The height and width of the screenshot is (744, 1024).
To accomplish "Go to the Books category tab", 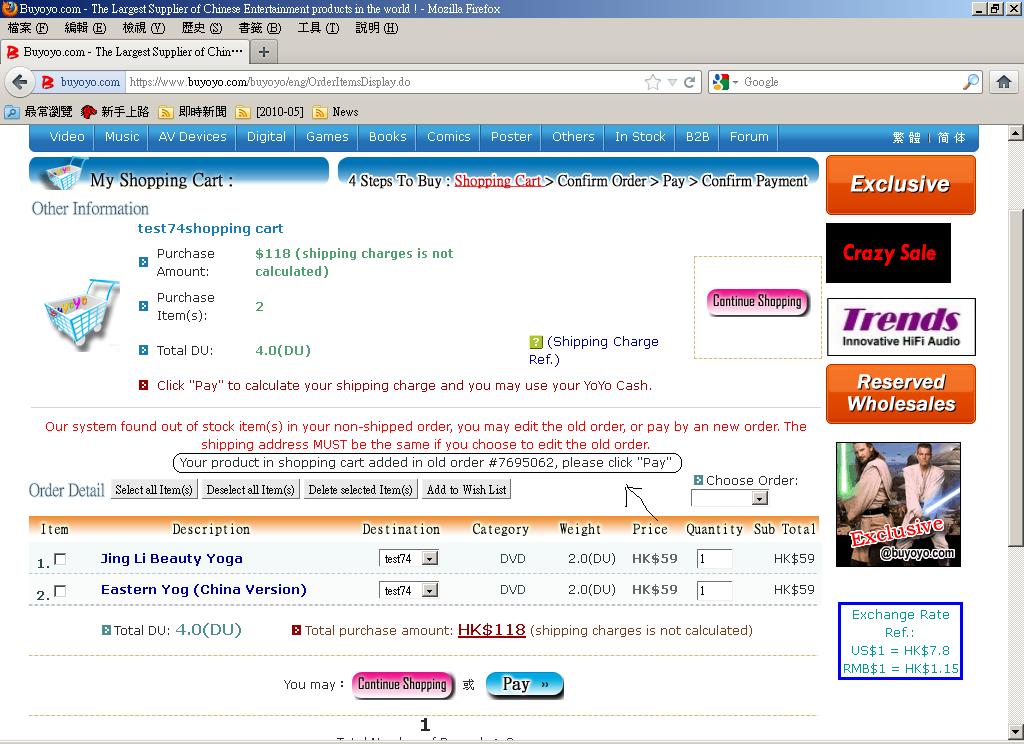I will pos(387,137).
